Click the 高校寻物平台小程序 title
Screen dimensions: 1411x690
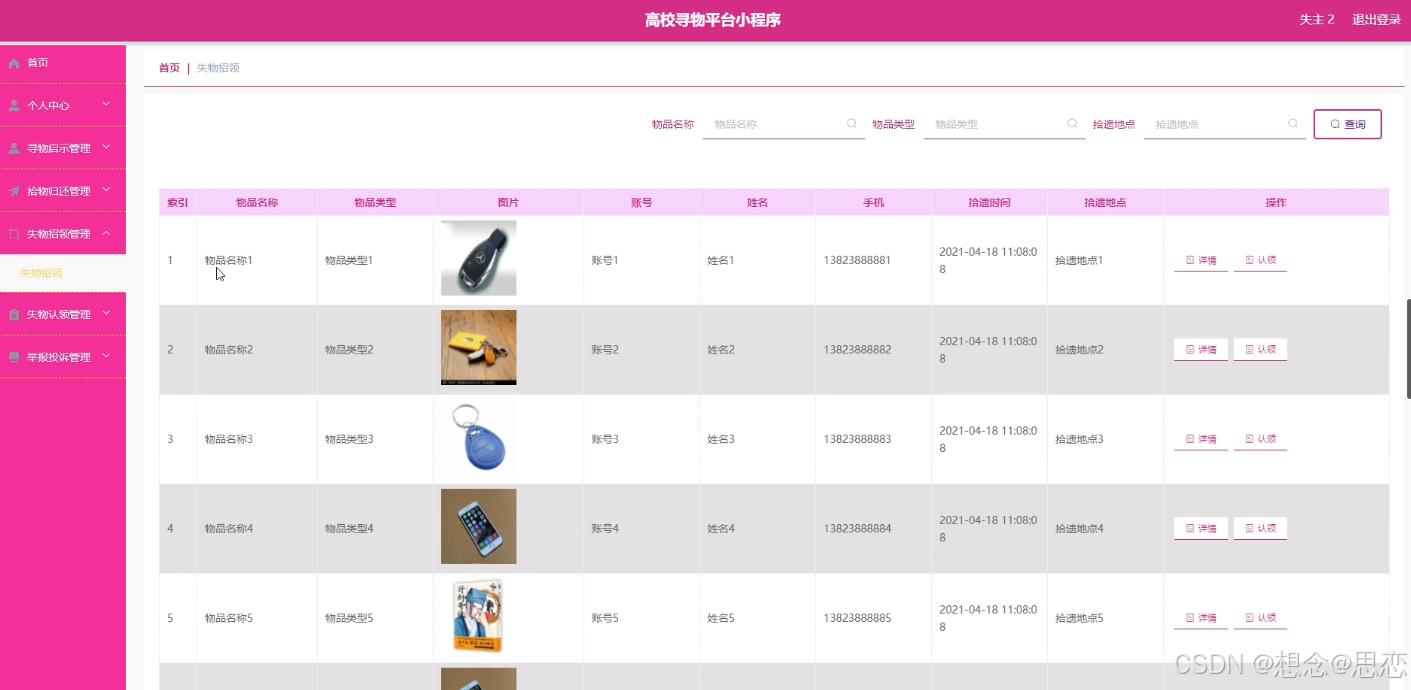[x=713, y=20]
